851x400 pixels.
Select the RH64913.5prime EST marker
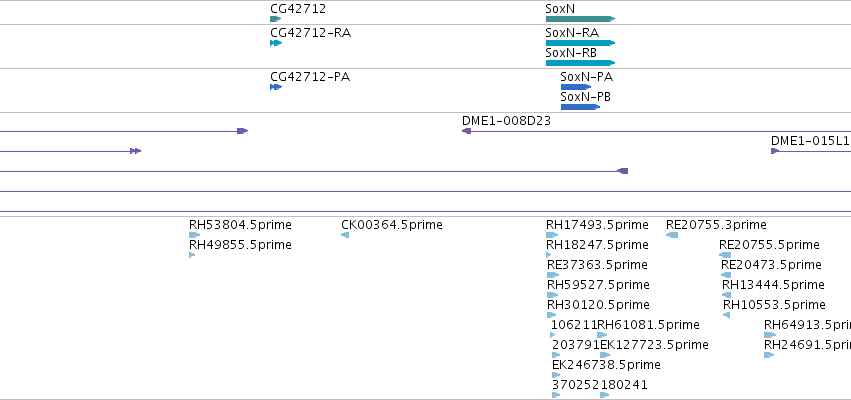tap(770, 335)
